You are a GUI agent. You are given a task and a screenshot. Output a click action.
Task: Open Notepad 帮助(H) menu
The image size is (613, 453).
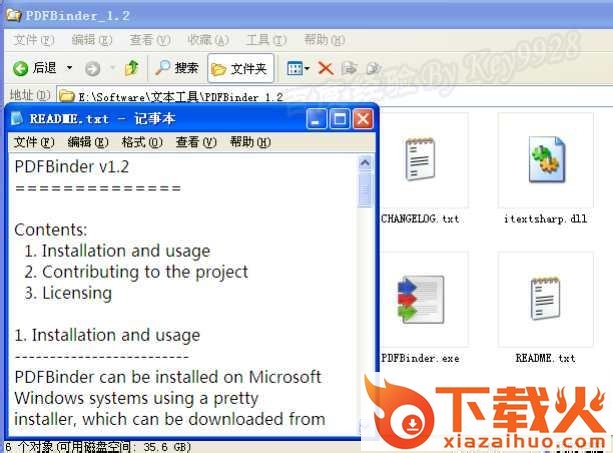[x=250, y=142]
